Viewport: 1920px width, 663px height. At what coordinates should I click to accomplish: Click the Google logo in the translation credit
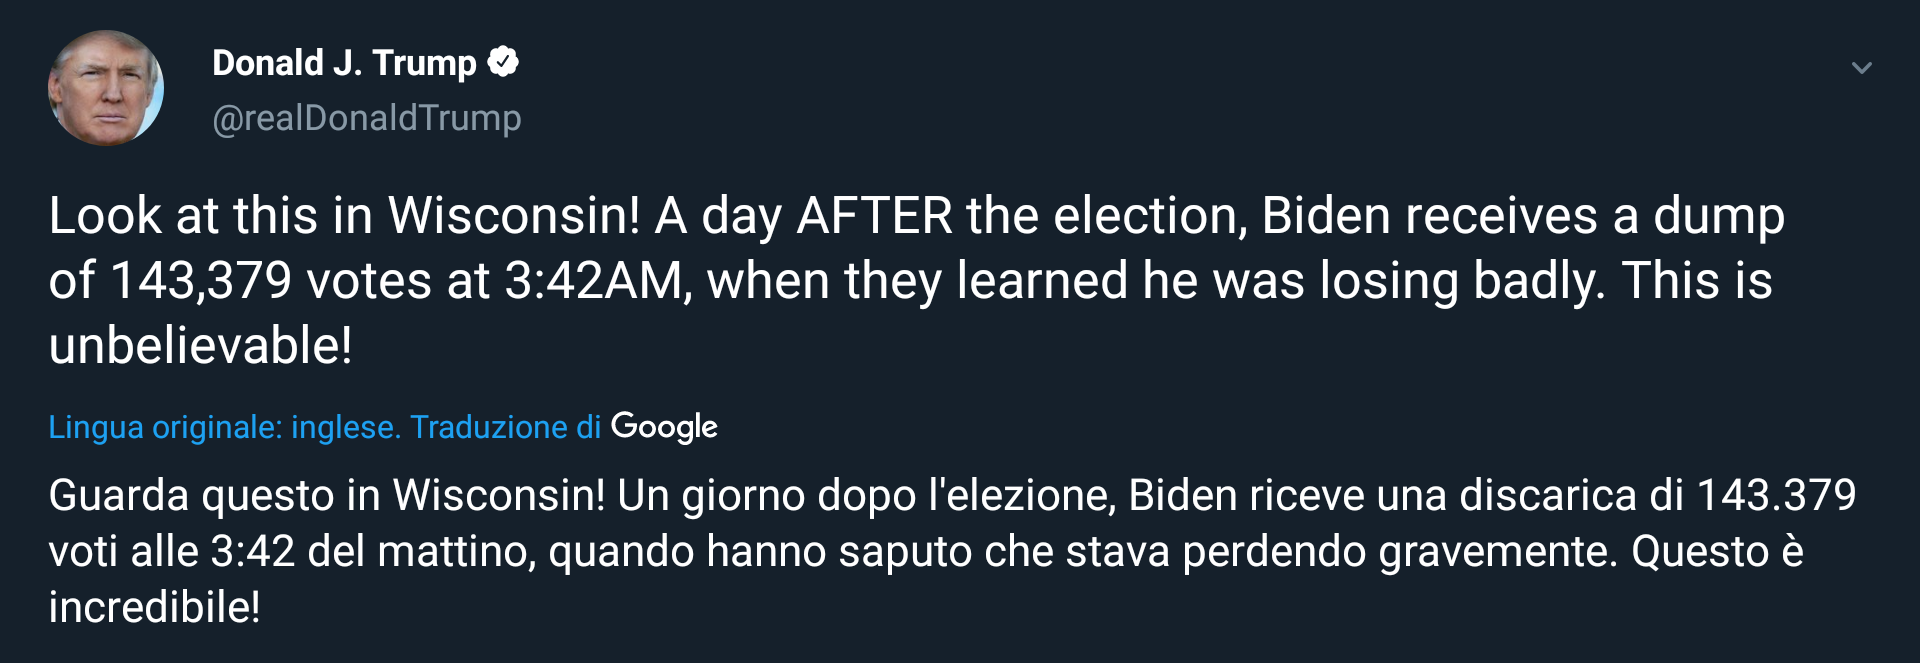tap(664, 427)
